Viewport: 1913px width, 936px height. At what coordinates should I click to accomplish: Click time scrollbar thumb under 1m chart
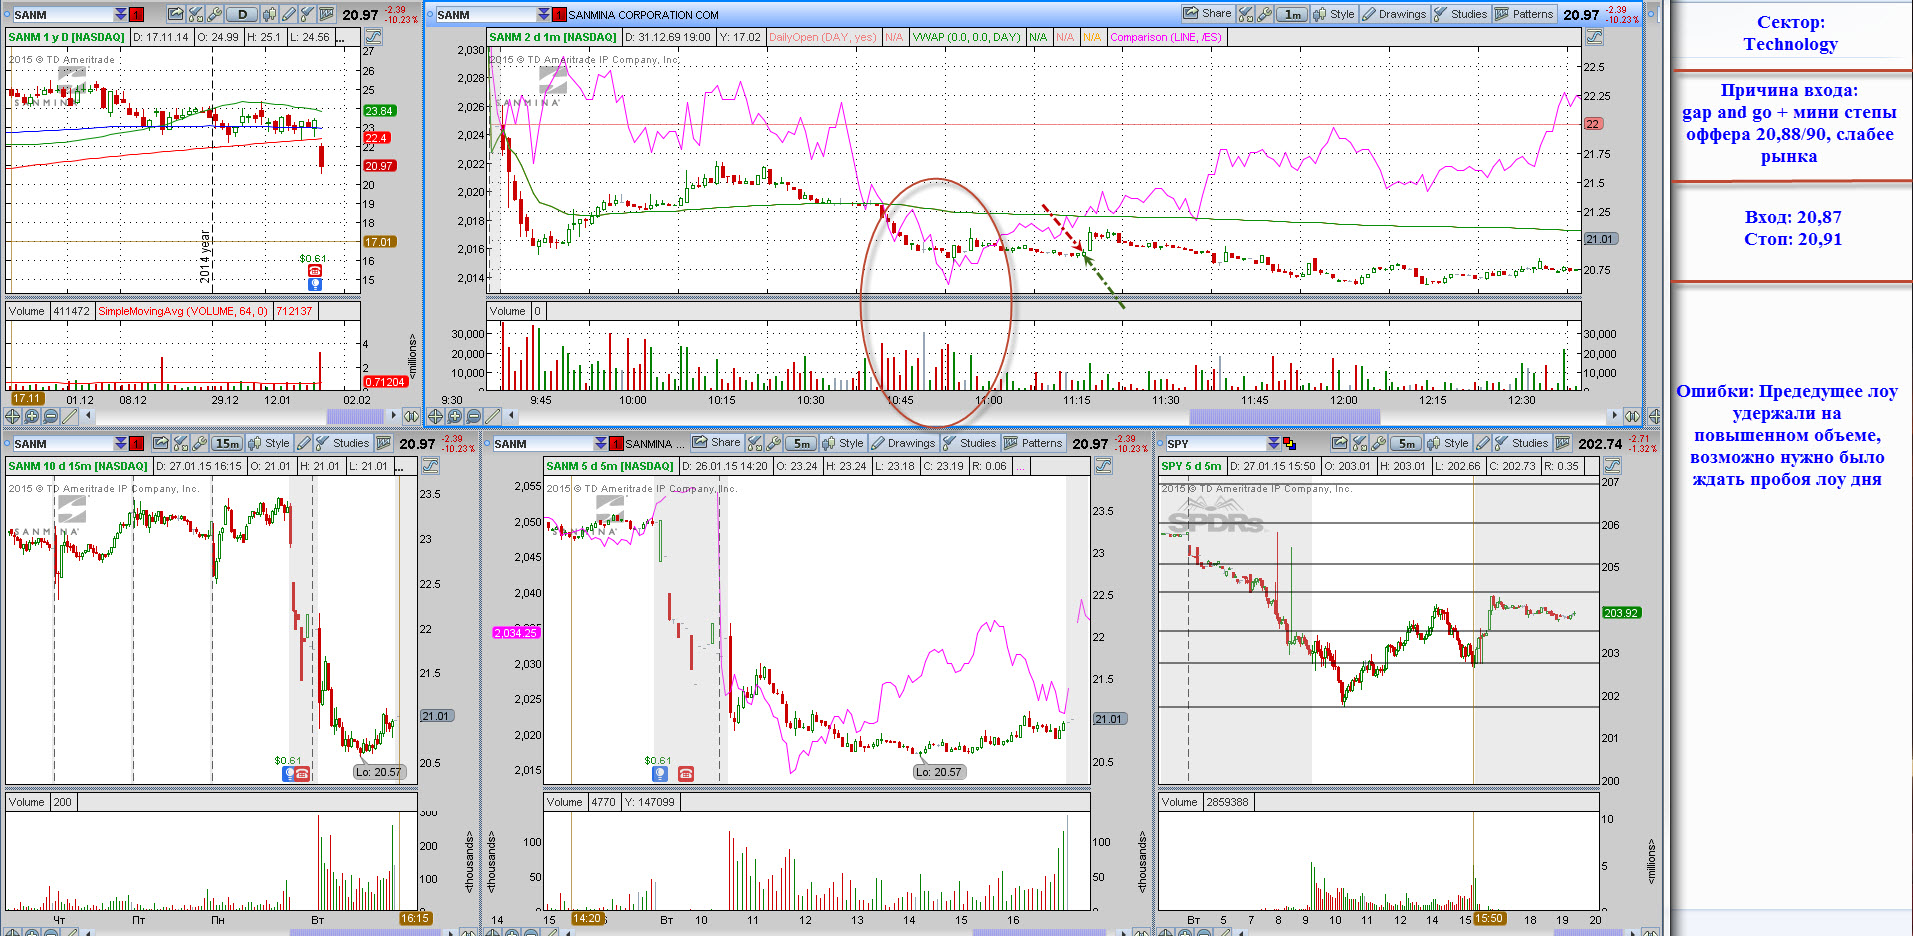(1285, 416)
